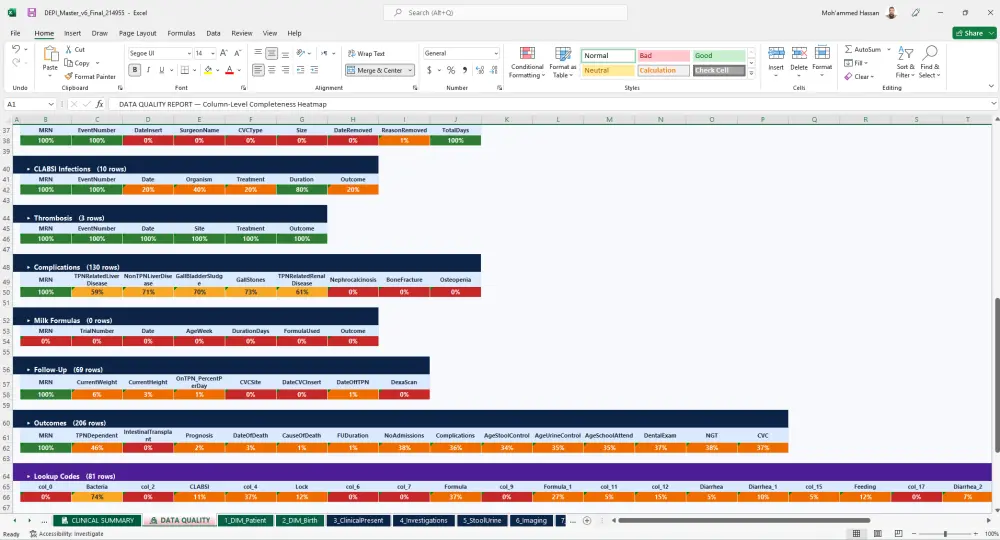Open the File menu
This screenshot has height=540, width=1000.
point(15,33)
